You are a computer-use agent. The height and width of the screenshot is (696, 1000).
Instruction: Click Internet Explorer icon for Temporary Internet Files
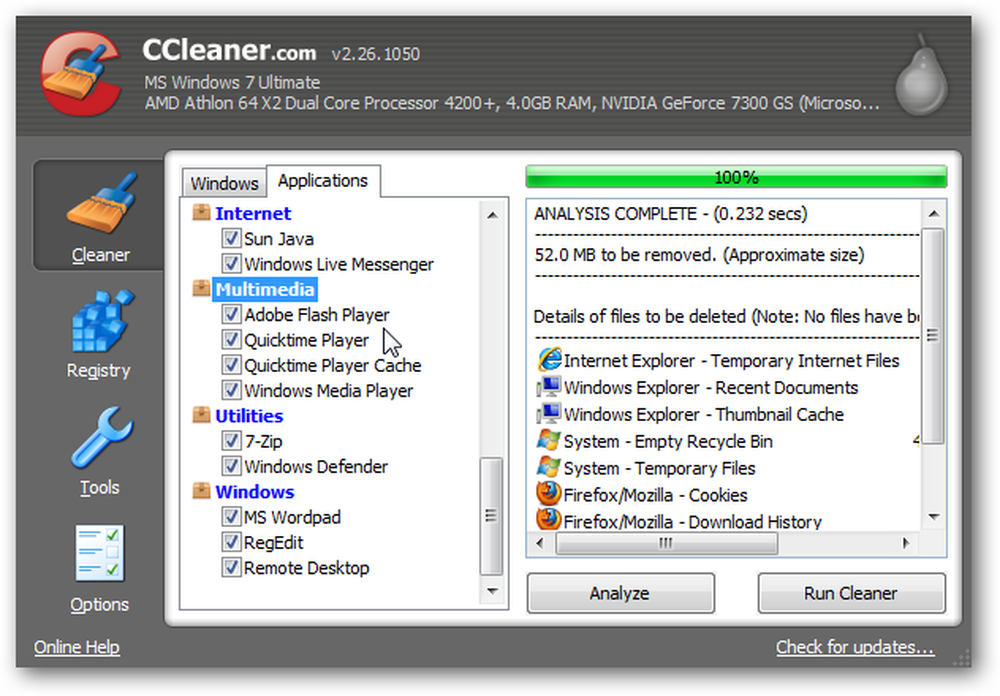(549, 360)
